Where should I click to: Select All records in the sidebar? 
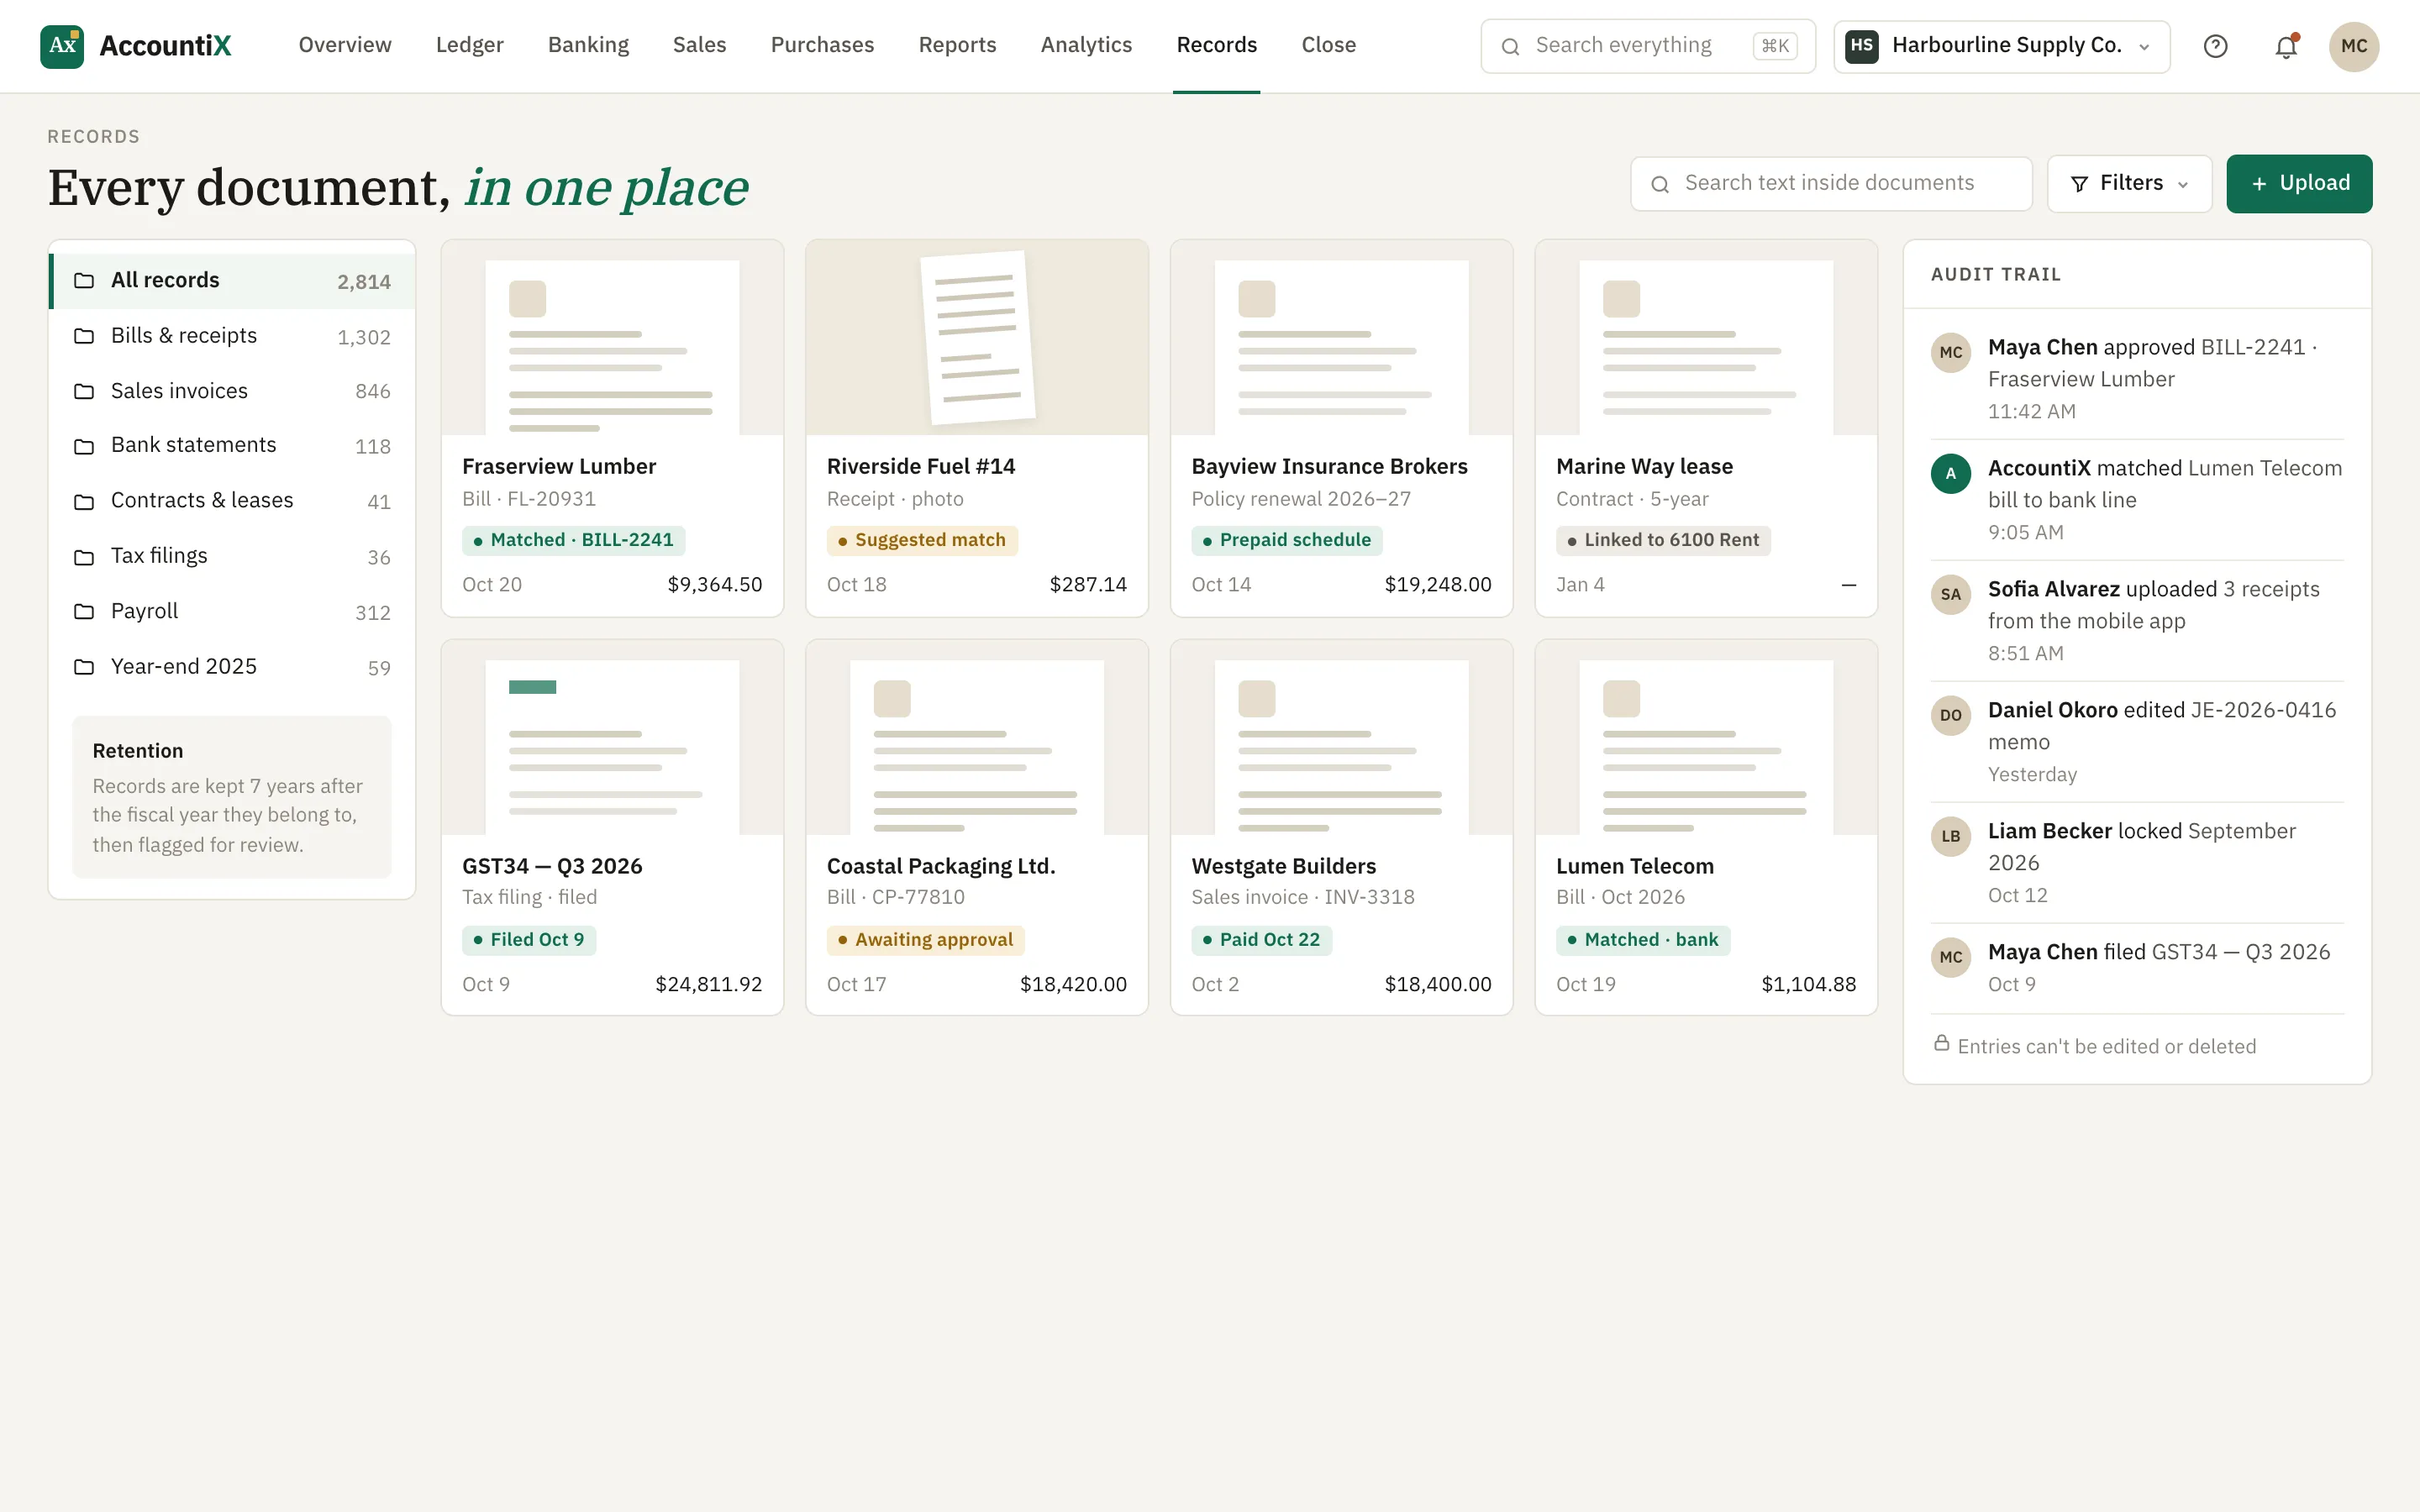click(x=232, y=281)
